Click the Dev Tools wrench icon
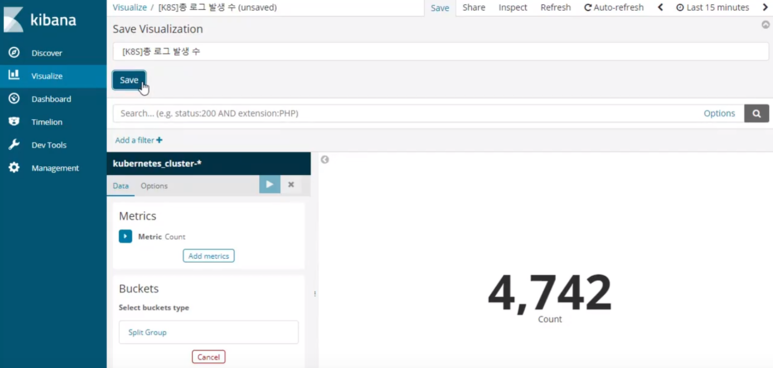 coord(14,145)
